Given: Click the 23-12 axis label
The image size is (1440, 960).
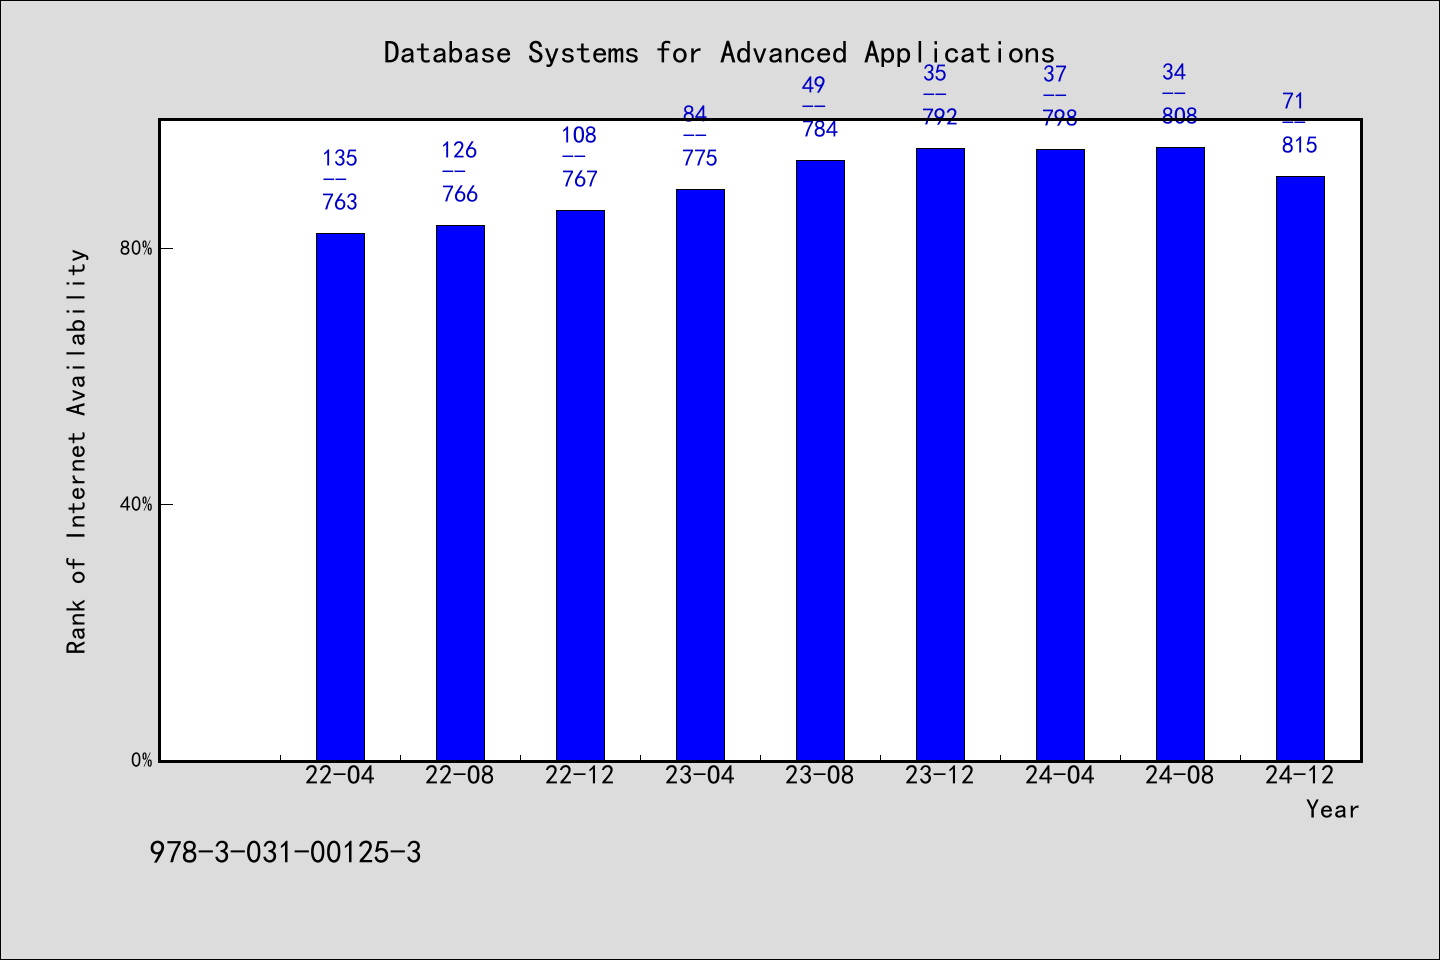Looking at the screenshot, I should click(x=940, y=775).
